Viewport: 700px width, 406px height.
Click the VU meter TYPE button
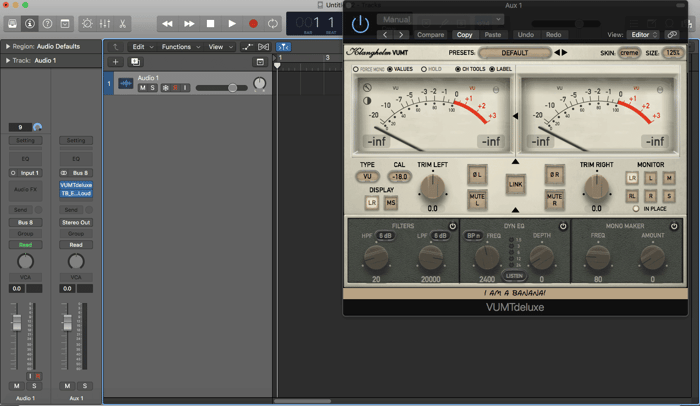[x=367, y=176]
